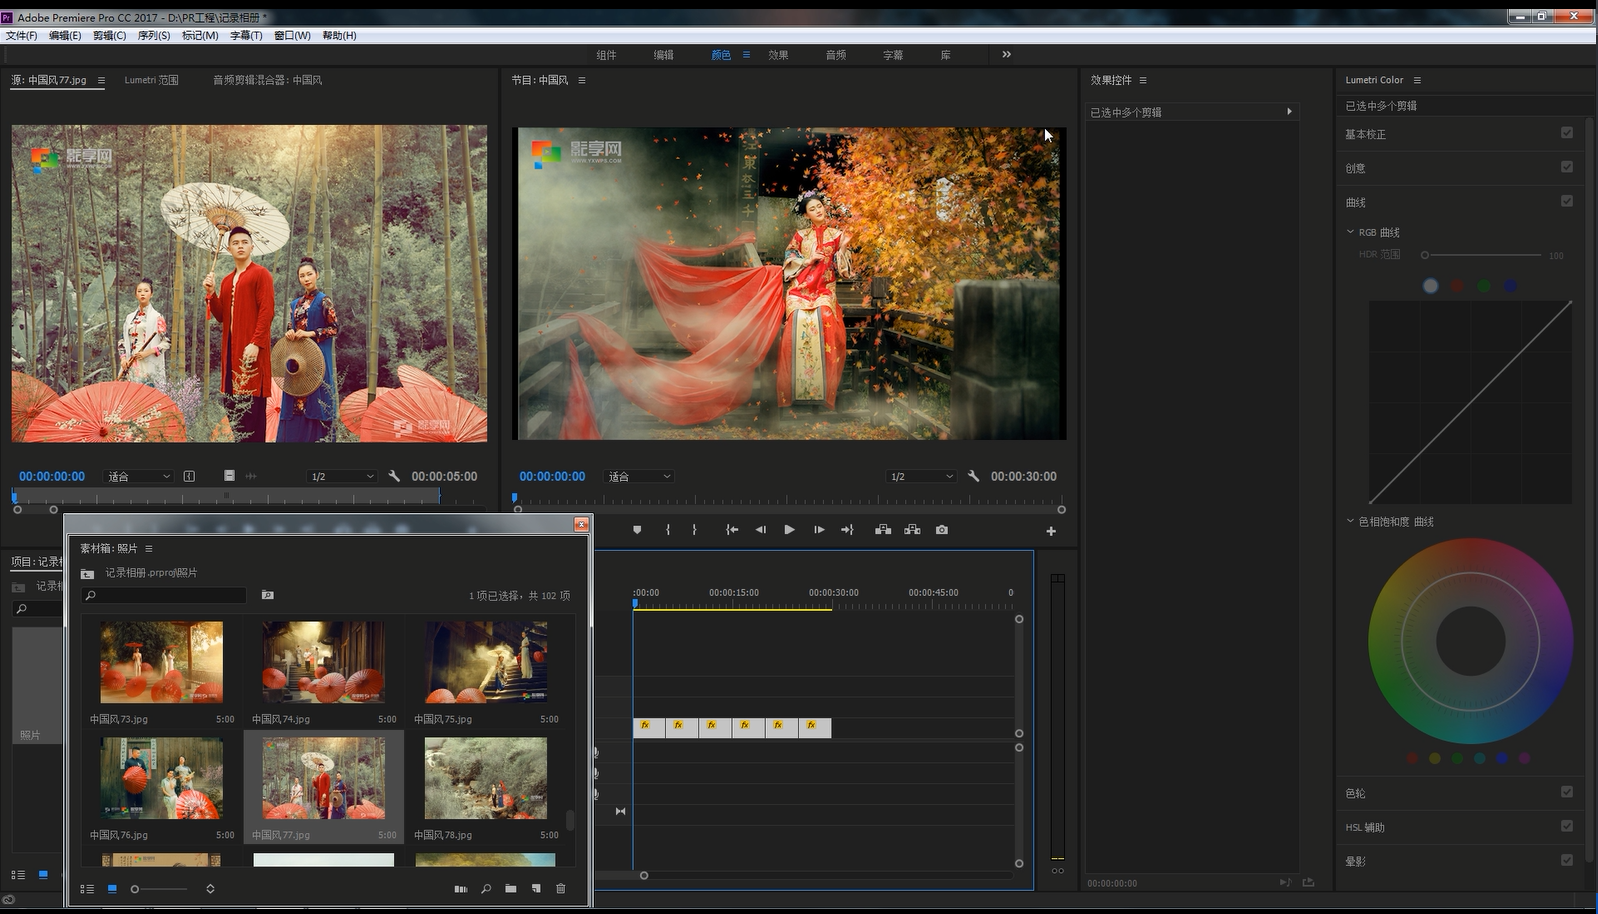Click the Go to In point button

[732, 530]
